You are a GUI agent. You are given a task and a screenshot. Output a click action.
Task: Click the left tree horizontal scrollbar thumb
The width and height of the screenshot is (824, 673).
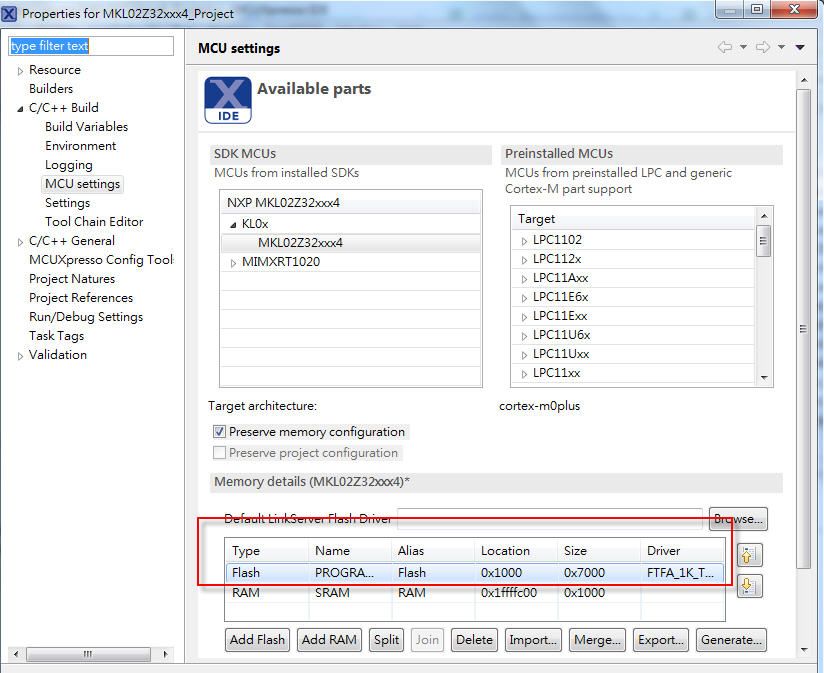point(88,654)
